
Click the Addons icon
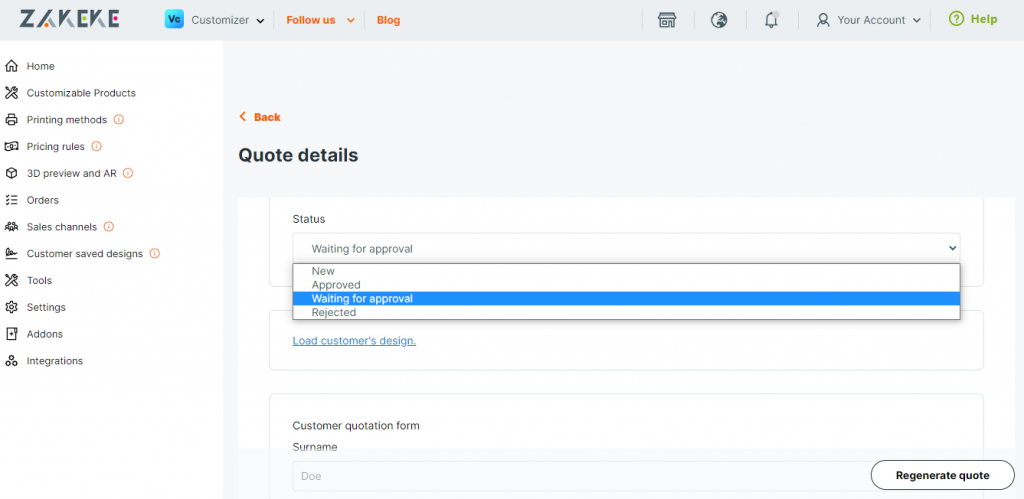(11, 334)
